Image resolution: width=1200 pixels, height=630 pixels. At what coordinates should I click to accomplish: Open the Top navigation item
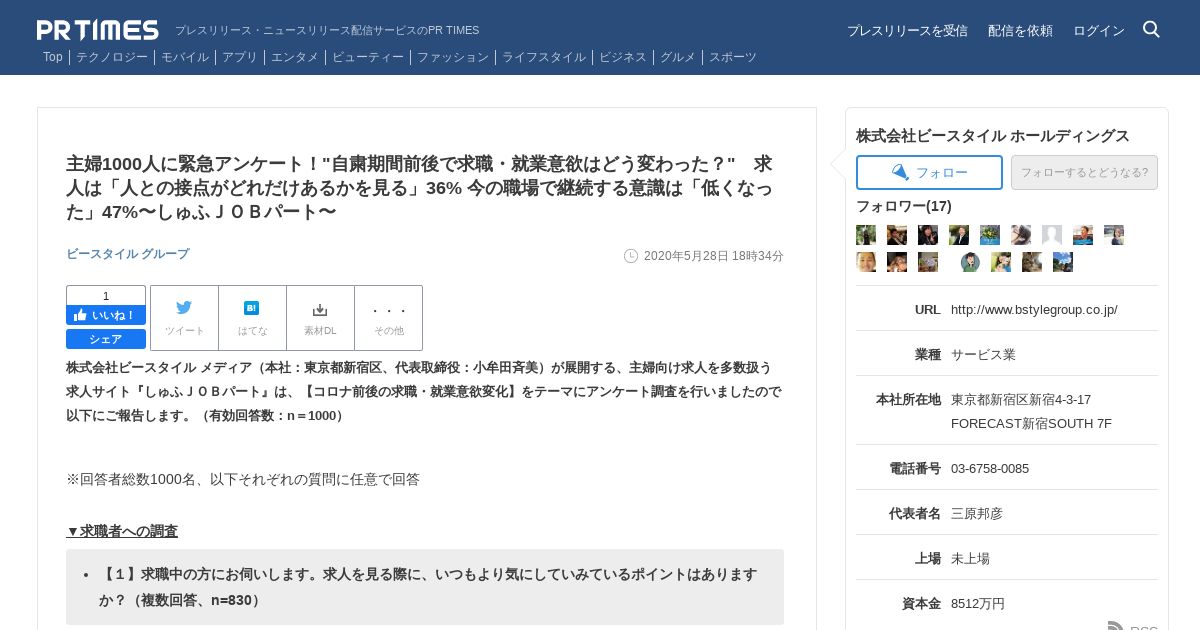[x=53, y=57]
